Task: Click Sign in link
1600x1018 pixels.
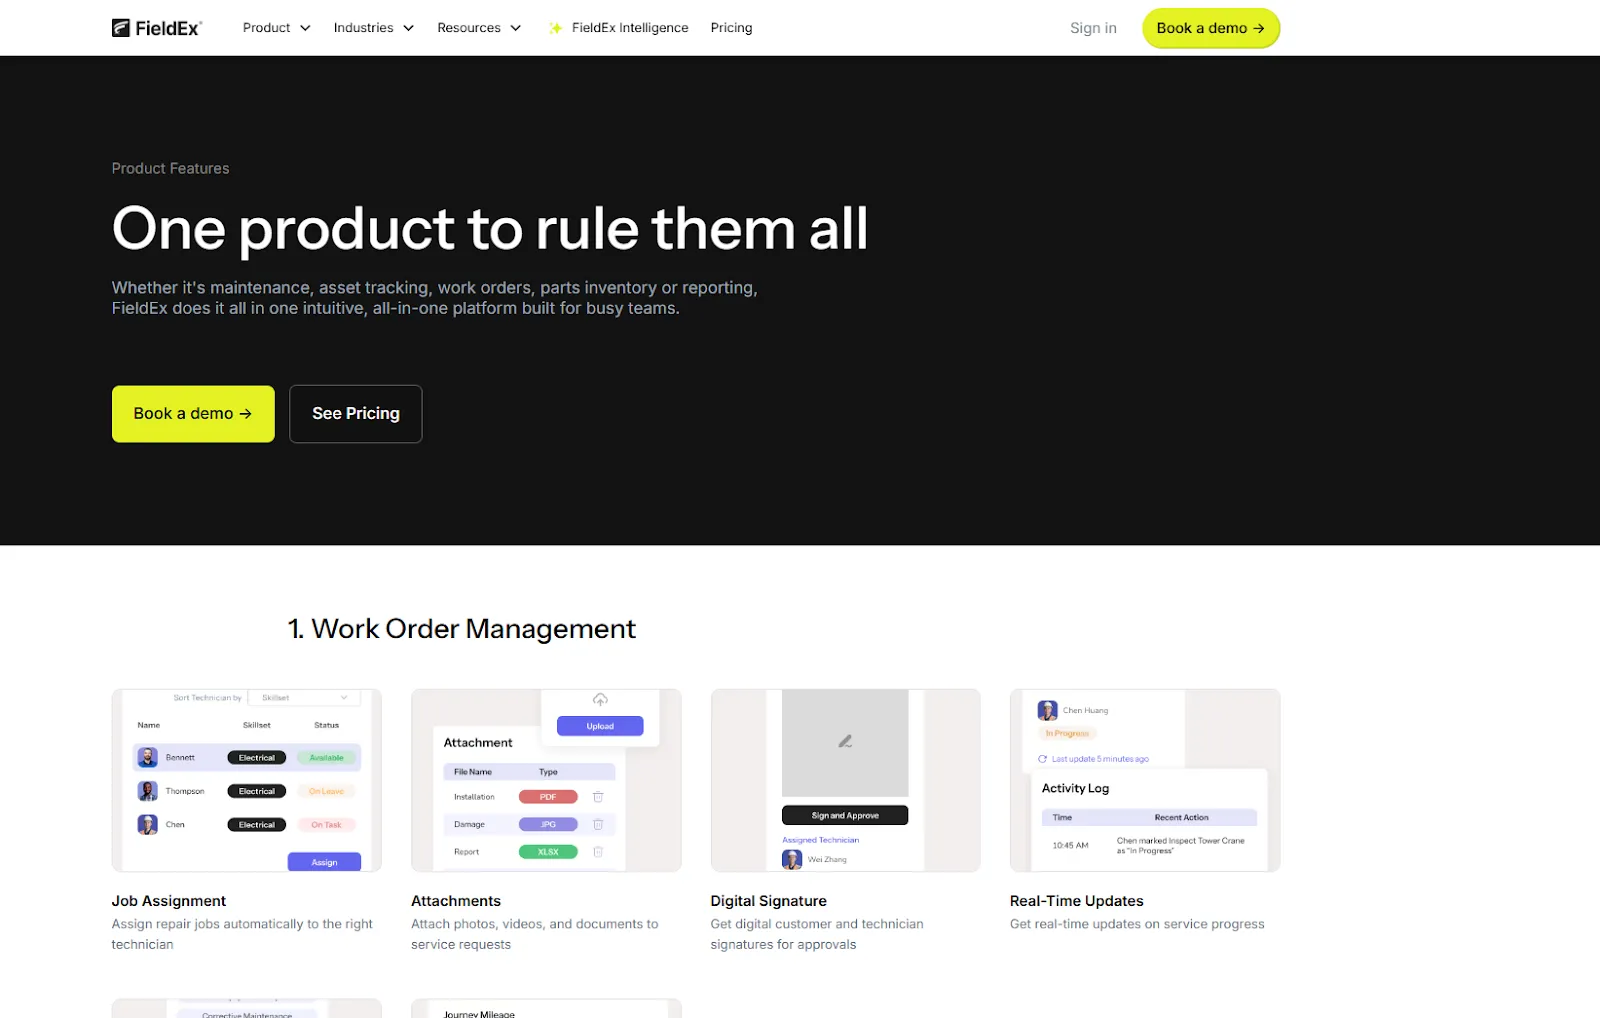Action: [x=1093, y=28]
